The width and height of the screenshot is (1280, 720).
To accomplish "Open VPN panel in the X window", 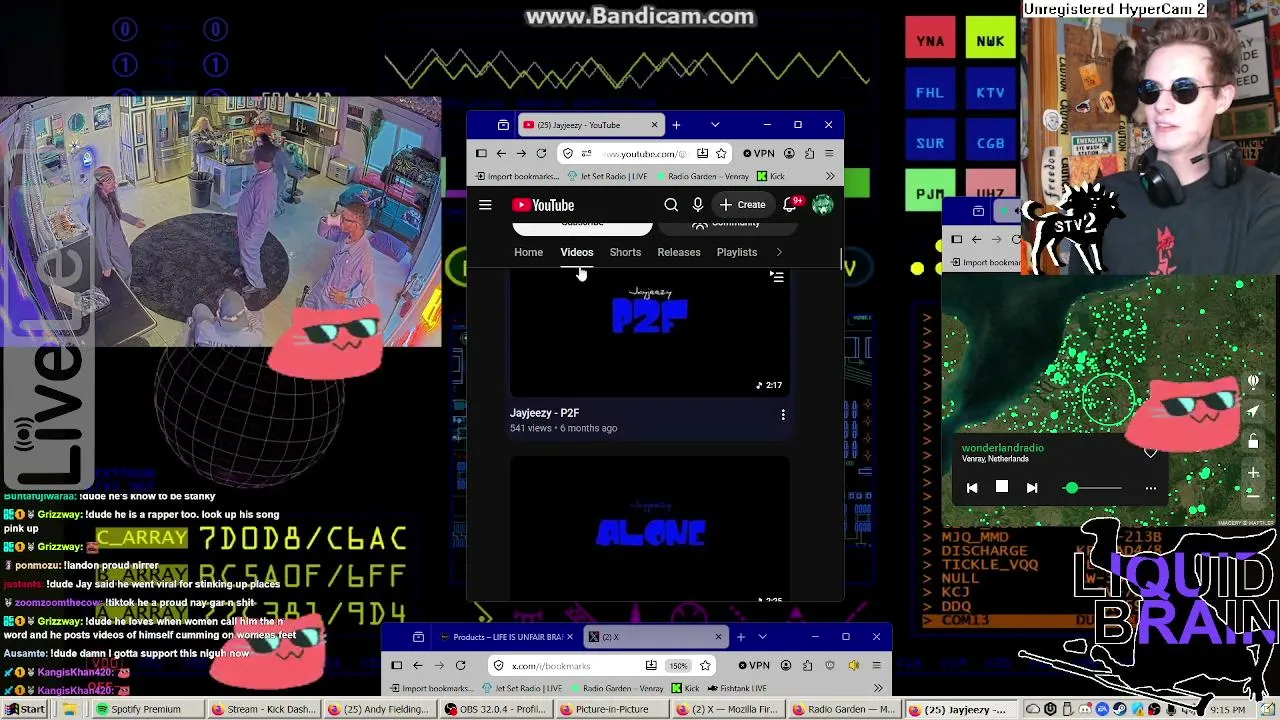I will pos(754,665).
